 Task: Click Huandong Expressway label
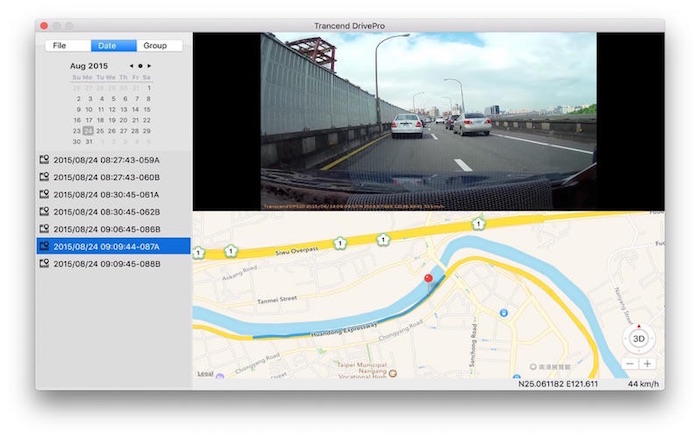[x=344, y=330]
